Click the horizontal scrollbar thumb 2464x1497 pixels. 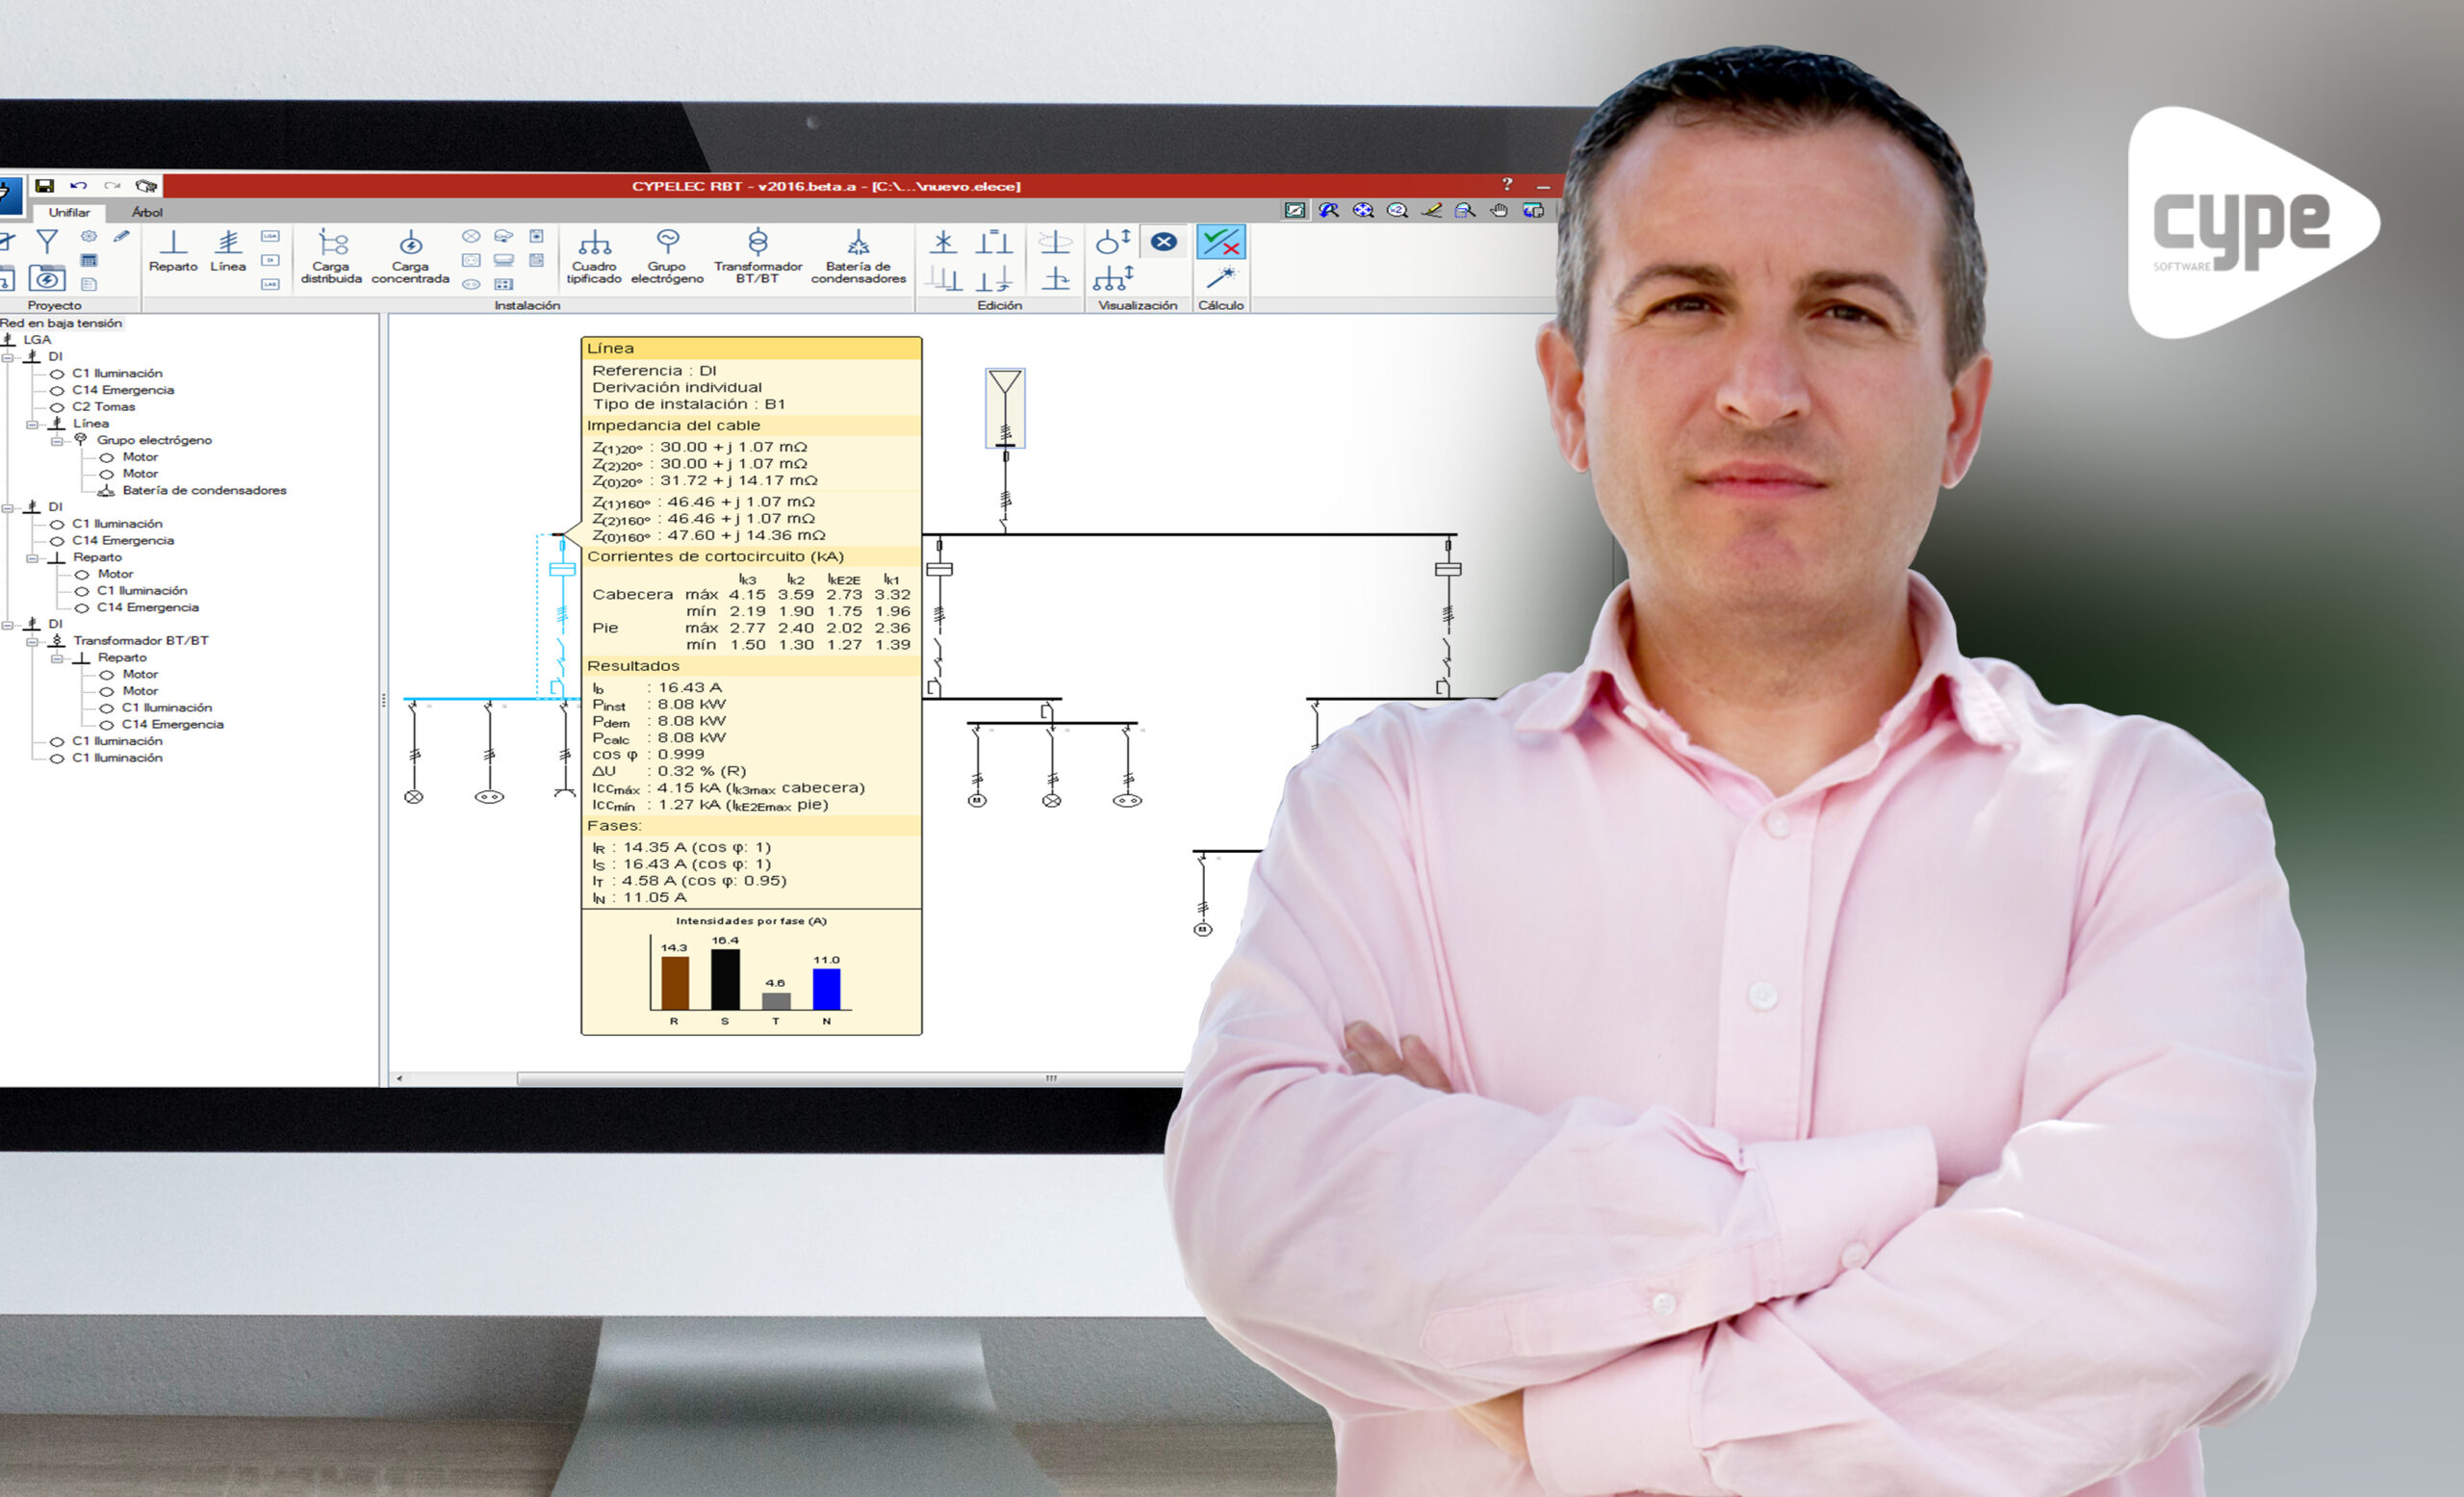click(850, 1078)
